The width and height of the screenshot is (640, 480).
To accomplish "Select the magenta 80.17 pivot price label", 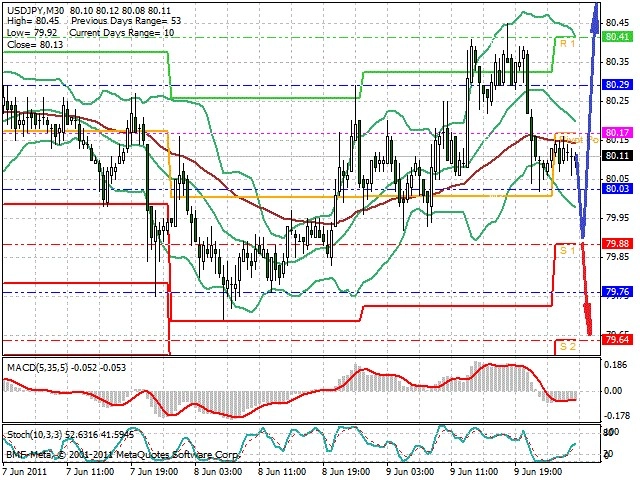I will [x=618, y=133].
